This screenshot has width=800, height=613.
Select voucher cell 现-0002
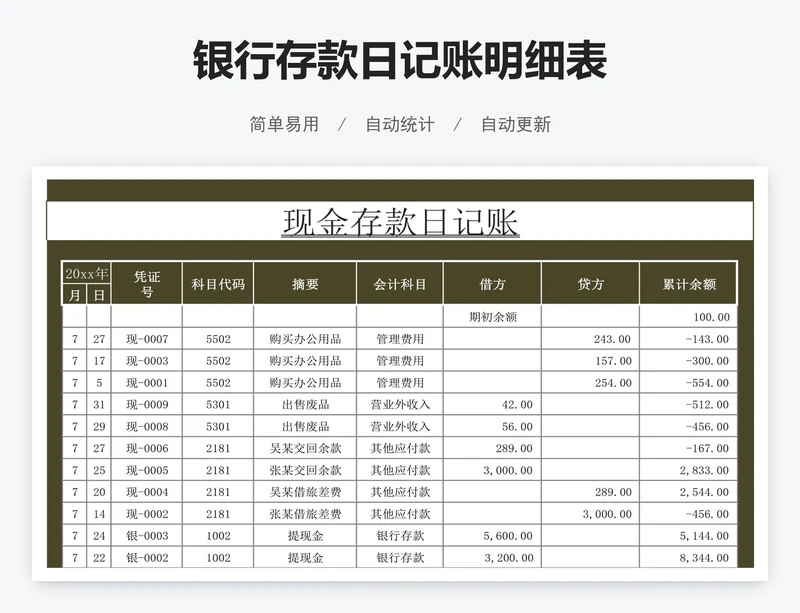point(147,514)
